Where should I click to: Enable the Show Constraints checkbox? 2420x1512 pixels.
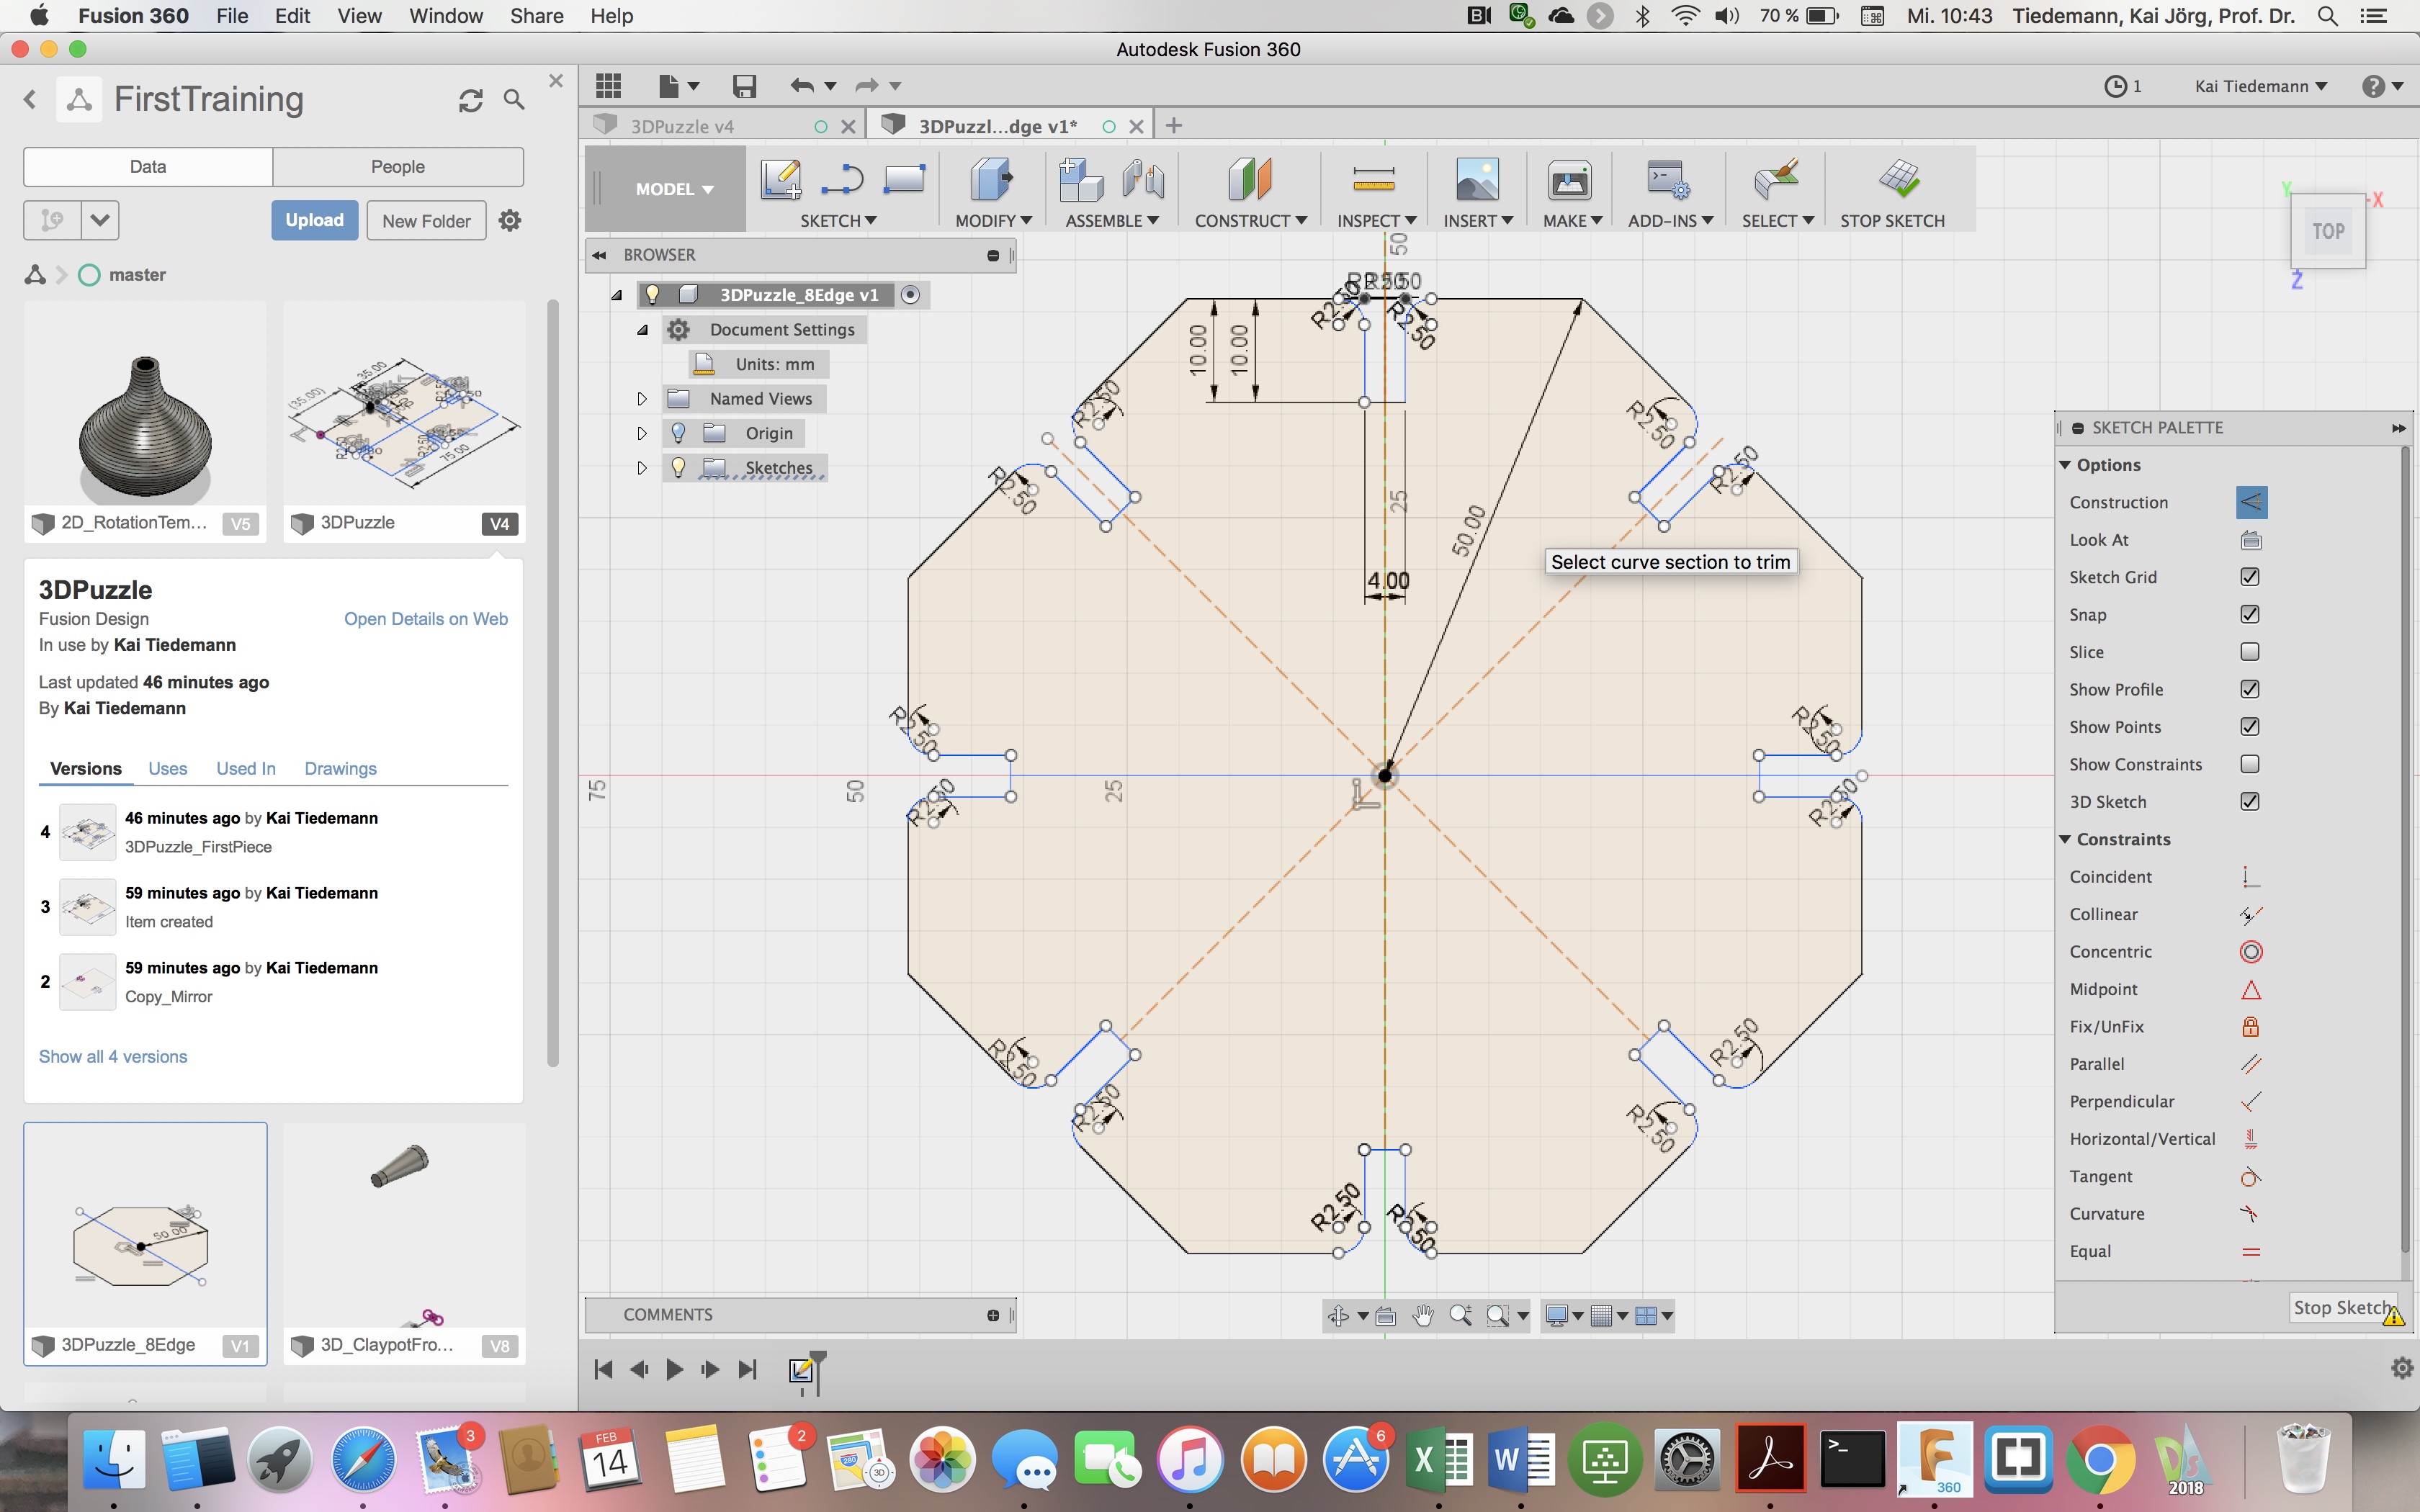click(x=2250, y=764)
